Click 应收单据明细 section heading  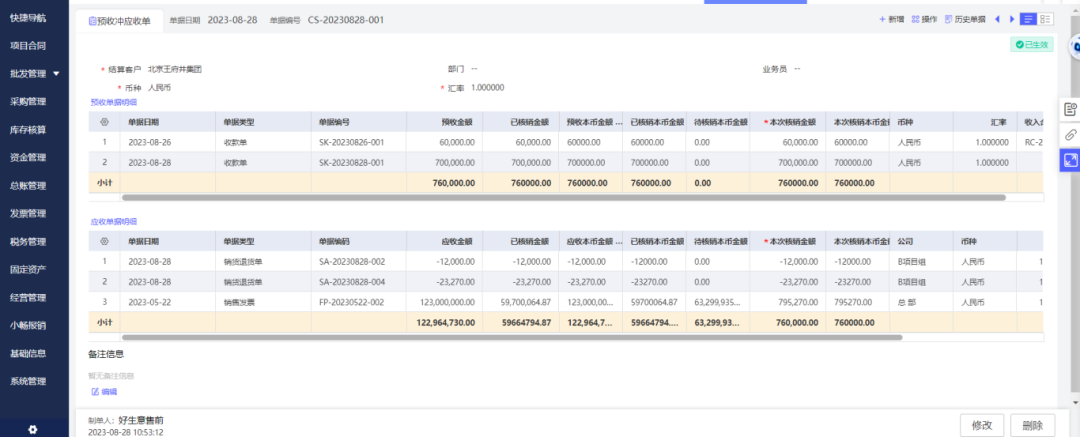coord(114,222)
